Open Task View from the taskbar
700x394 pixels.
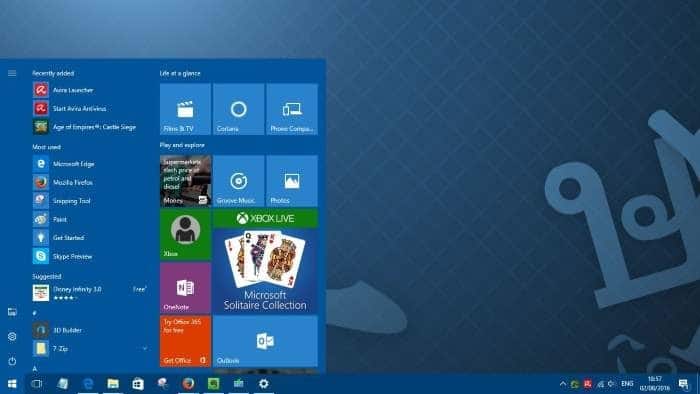click(37, 384)
